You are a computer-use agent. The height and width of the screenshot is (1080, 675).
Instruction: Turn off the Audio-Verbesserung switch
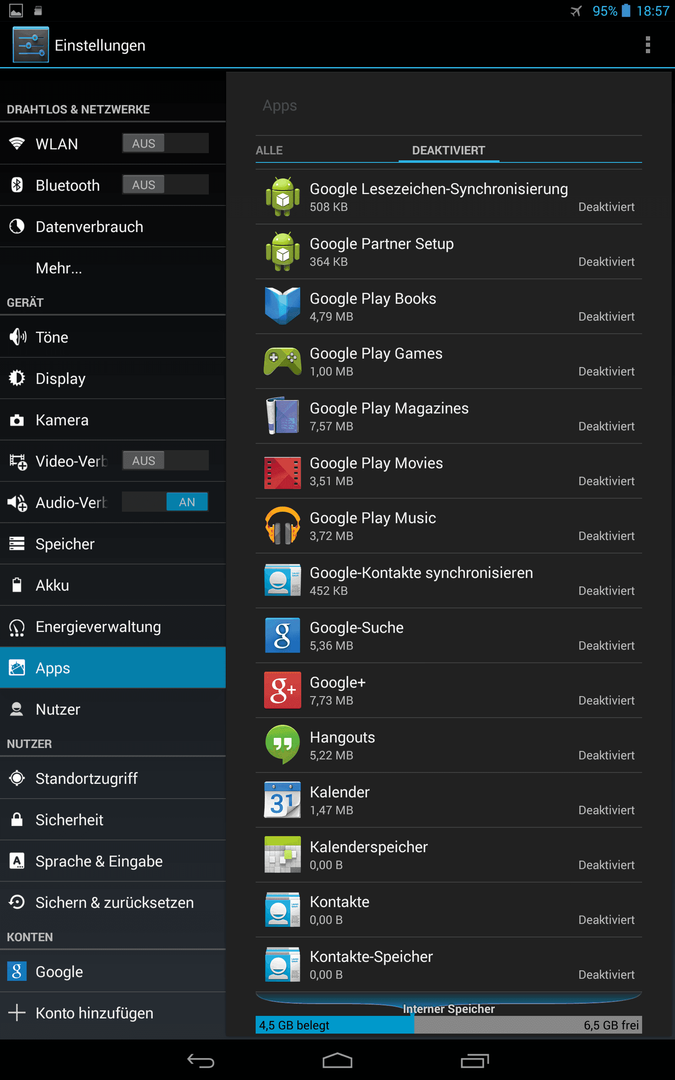click(x=165, y=502)
